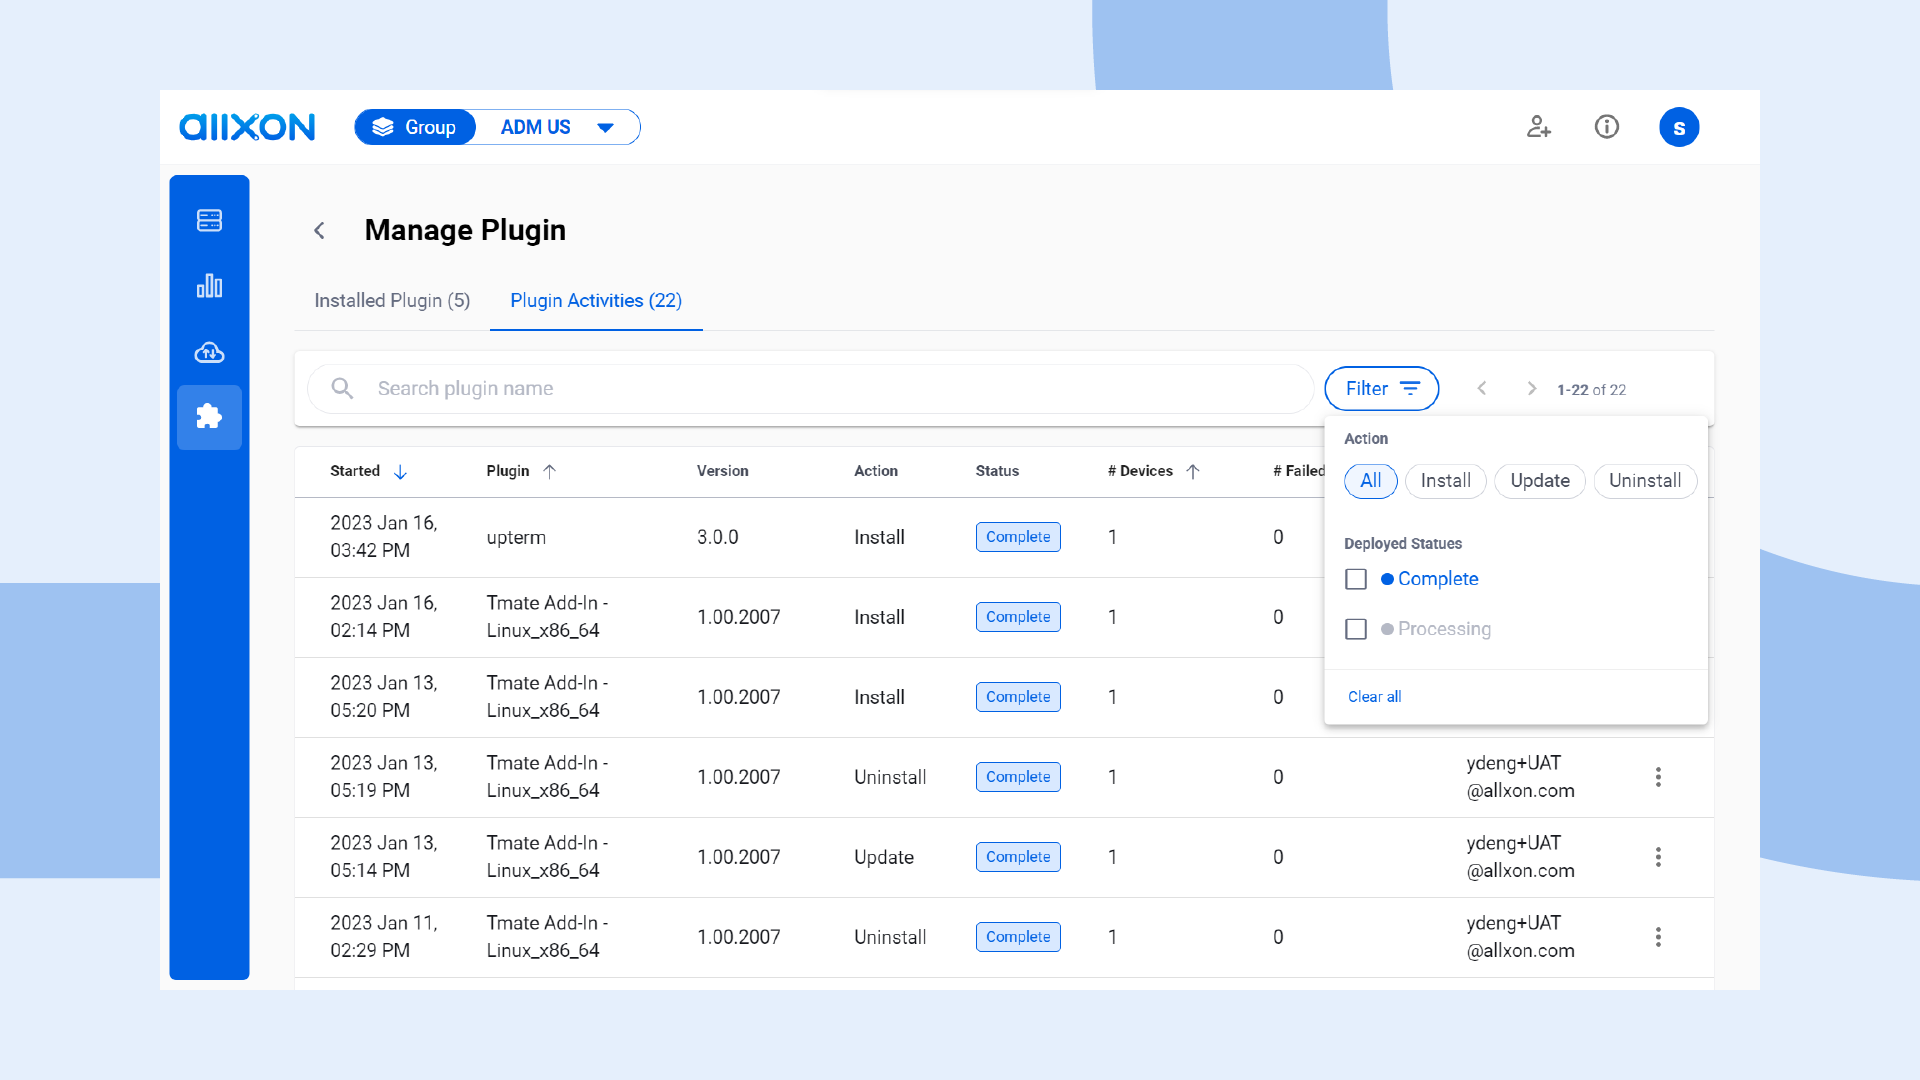Switch to Installed Plugin (5) tab
This screenshot has width=1920, height=1080.
[x=392, y=301]
